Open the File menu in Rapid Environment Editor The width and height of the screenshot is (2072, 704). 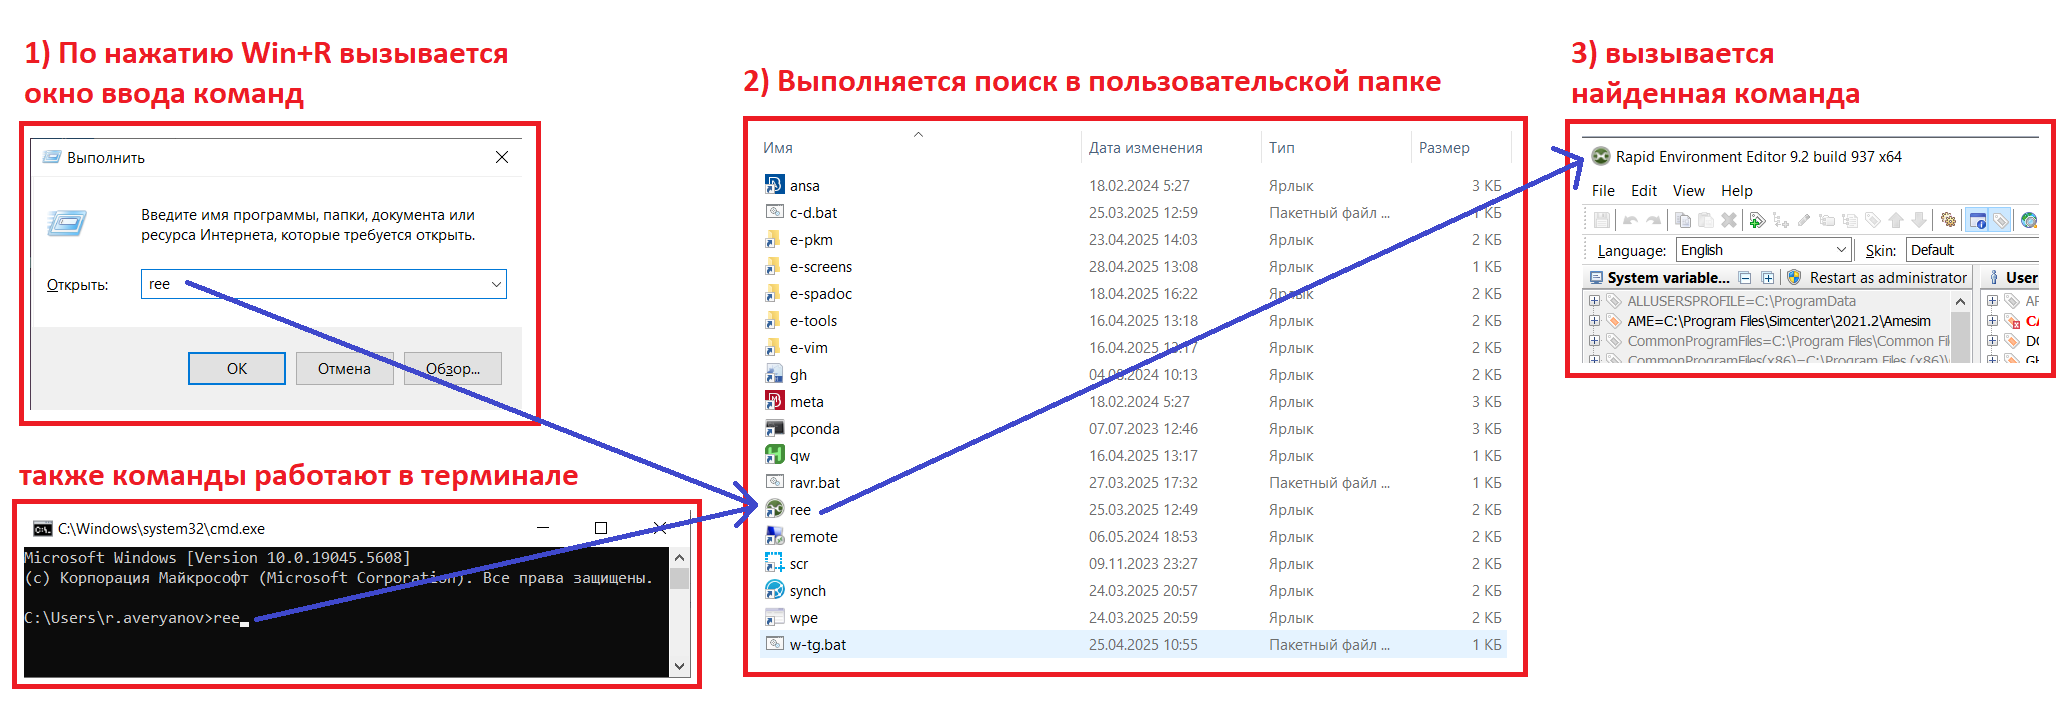pyautogui.click(x=1603, y=191)
